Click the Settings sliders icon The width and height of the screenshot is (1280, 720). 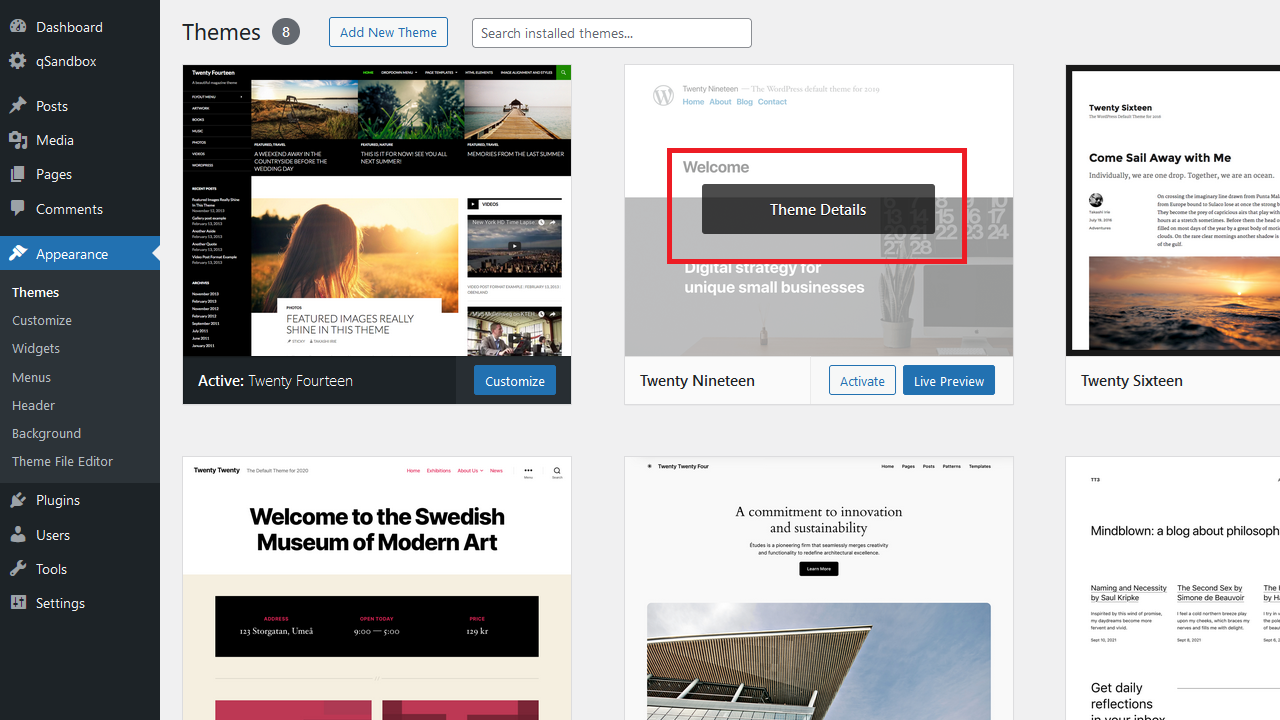(18, 603)
